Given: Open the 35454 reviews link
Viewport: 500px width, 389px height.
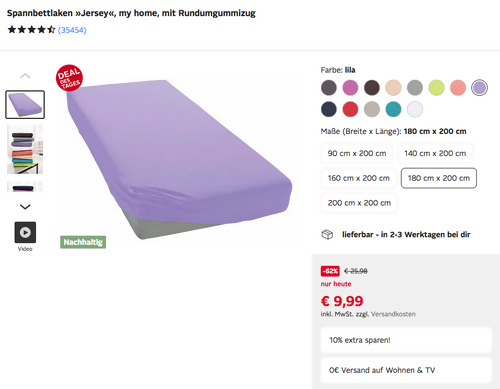Looking at the screenshot, I should pos(72,30).
